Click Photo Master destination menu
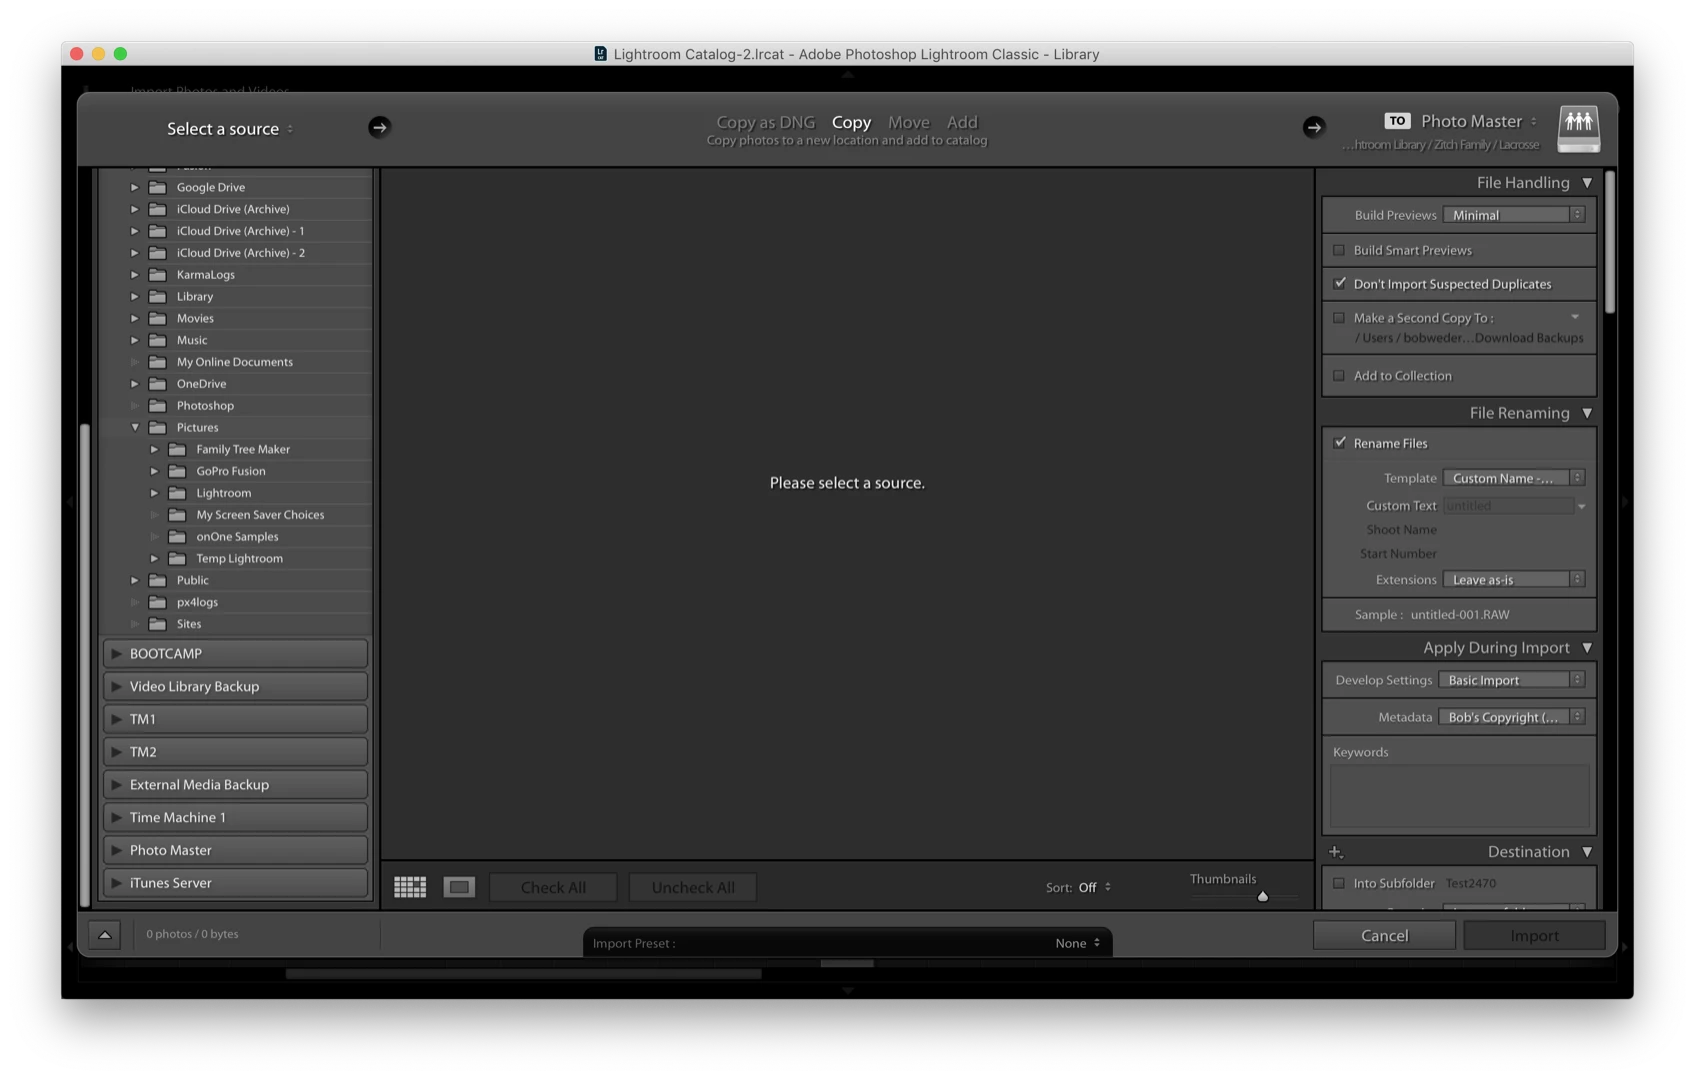Image resolution: width=1695 pixels, height=1080 pixels. [1479, 121]
